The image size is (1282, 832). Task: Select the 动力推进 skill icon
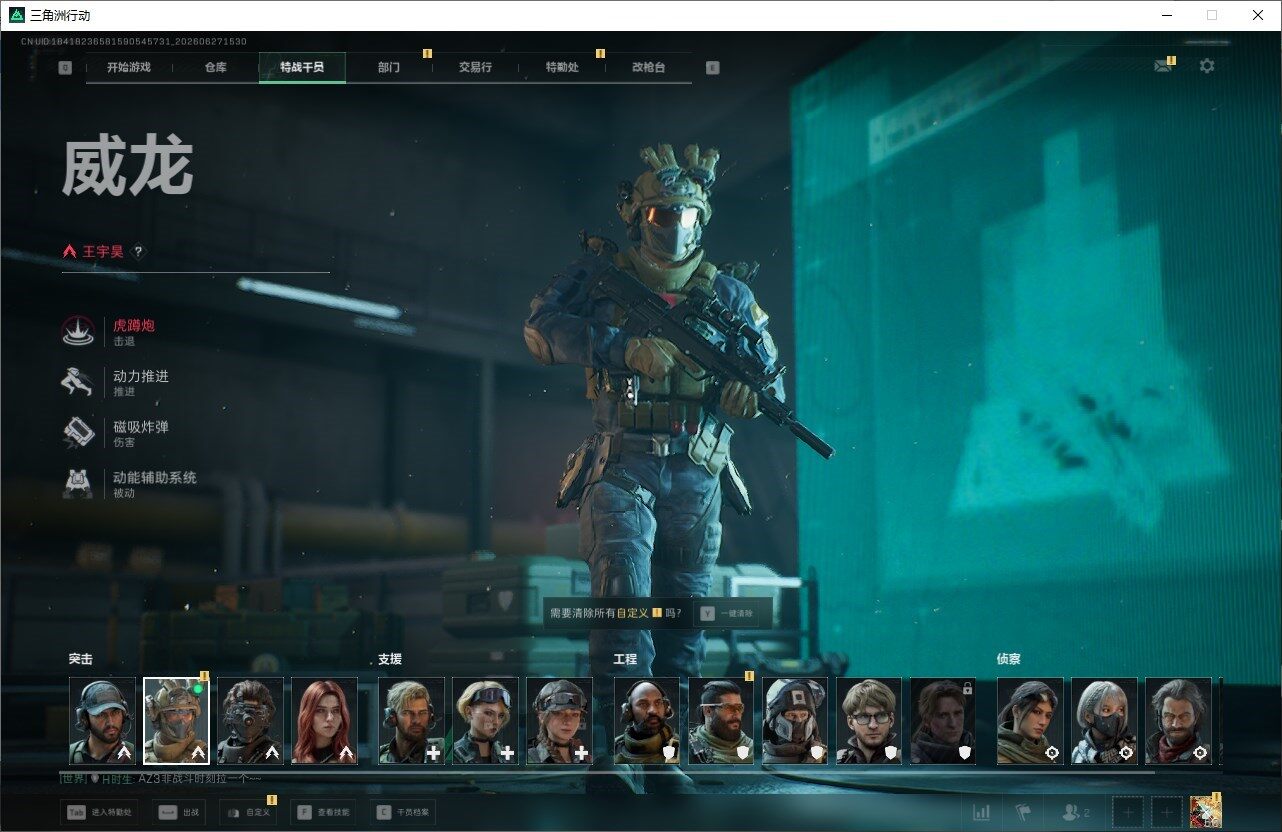78,382
